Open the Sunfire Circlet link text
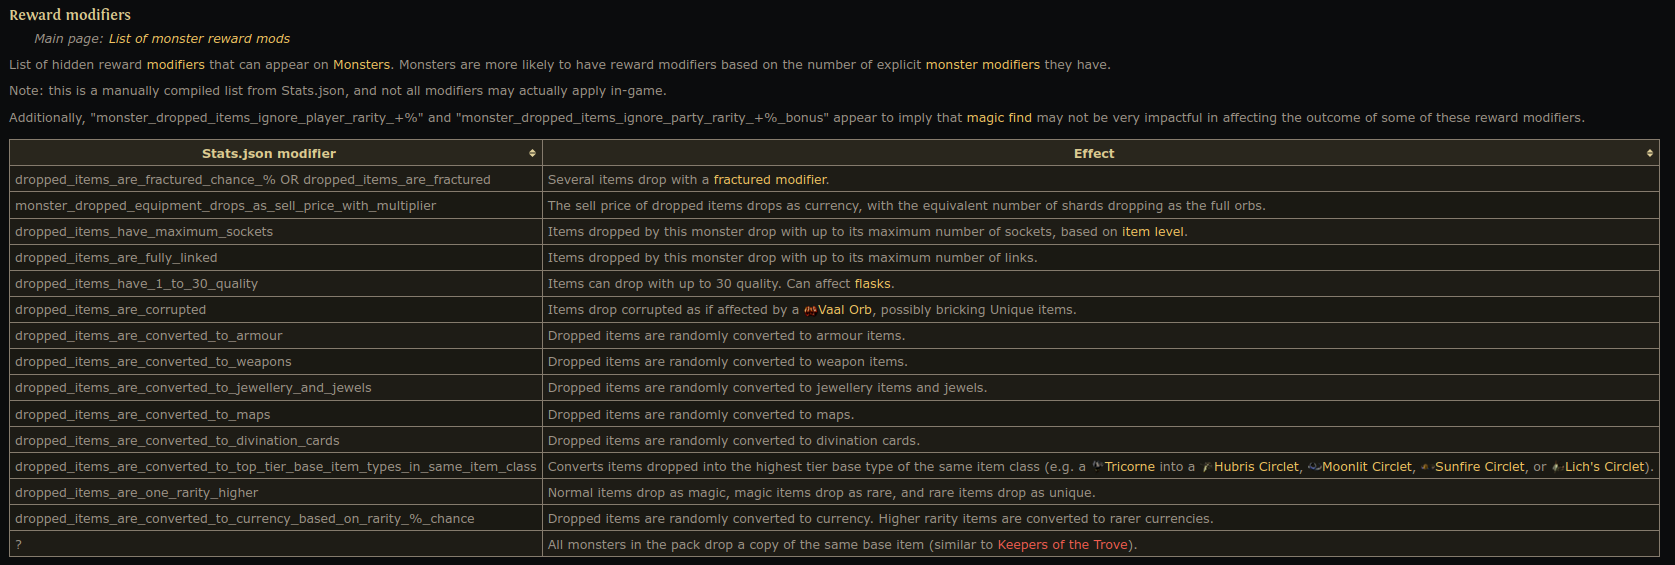This screenshot has height=565, width=1675. [1480, 467]
